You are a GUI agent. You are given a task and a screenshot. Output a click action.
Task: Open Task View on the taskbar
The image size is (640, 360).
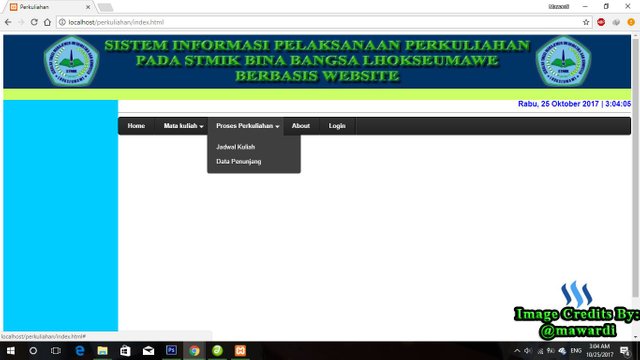pyautogui.click(x=56, y=351)
